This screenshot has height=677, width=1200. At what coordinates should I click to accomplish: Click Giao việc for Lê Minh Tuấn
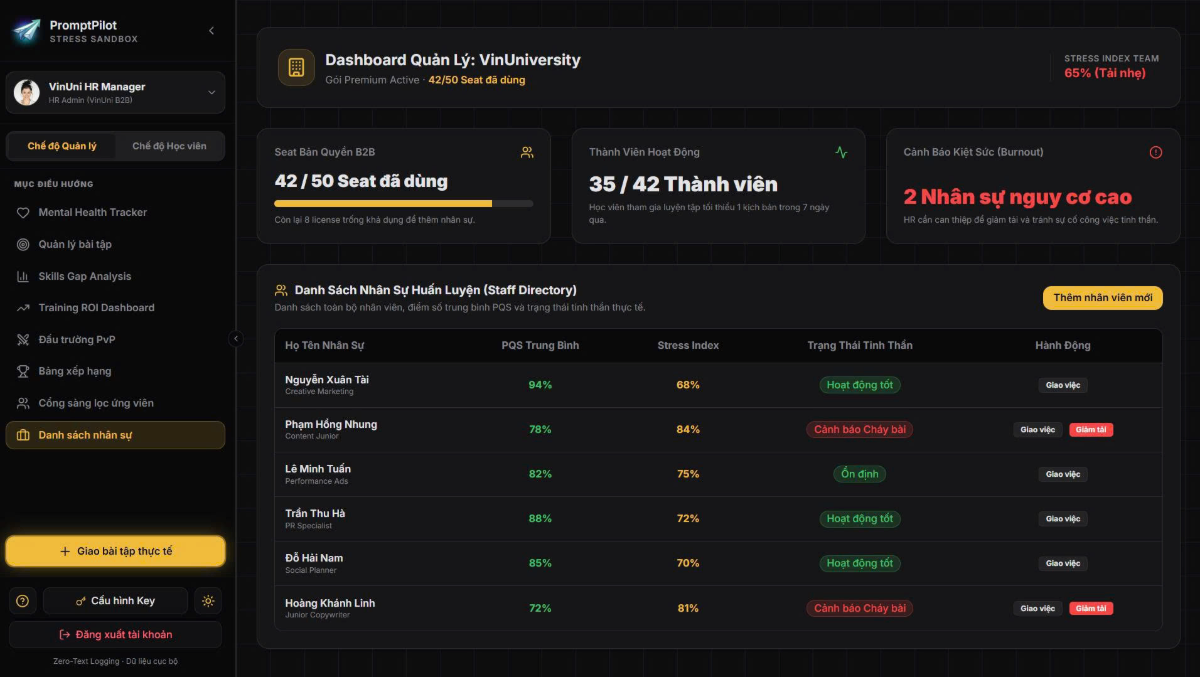pyautogui.click(x=1062, y=474)
